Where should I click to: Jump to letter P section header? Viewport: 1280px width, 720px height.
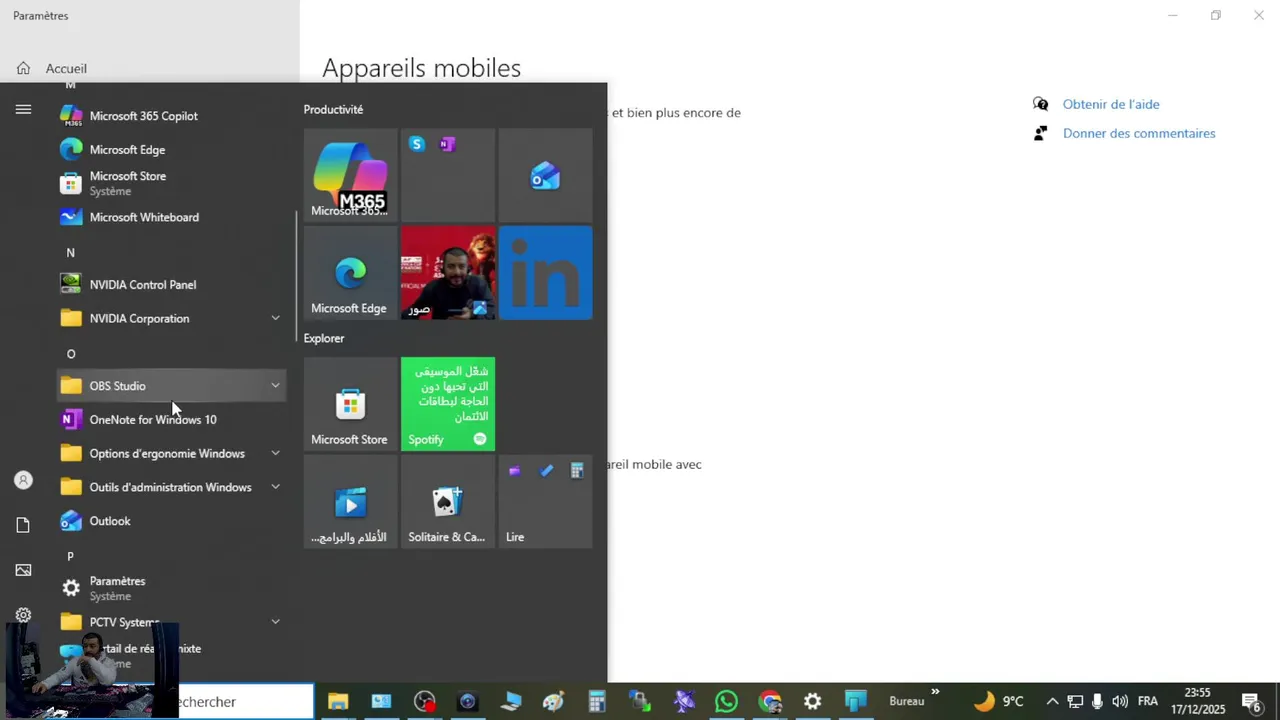pyautogui.click(x=70, y=556)
